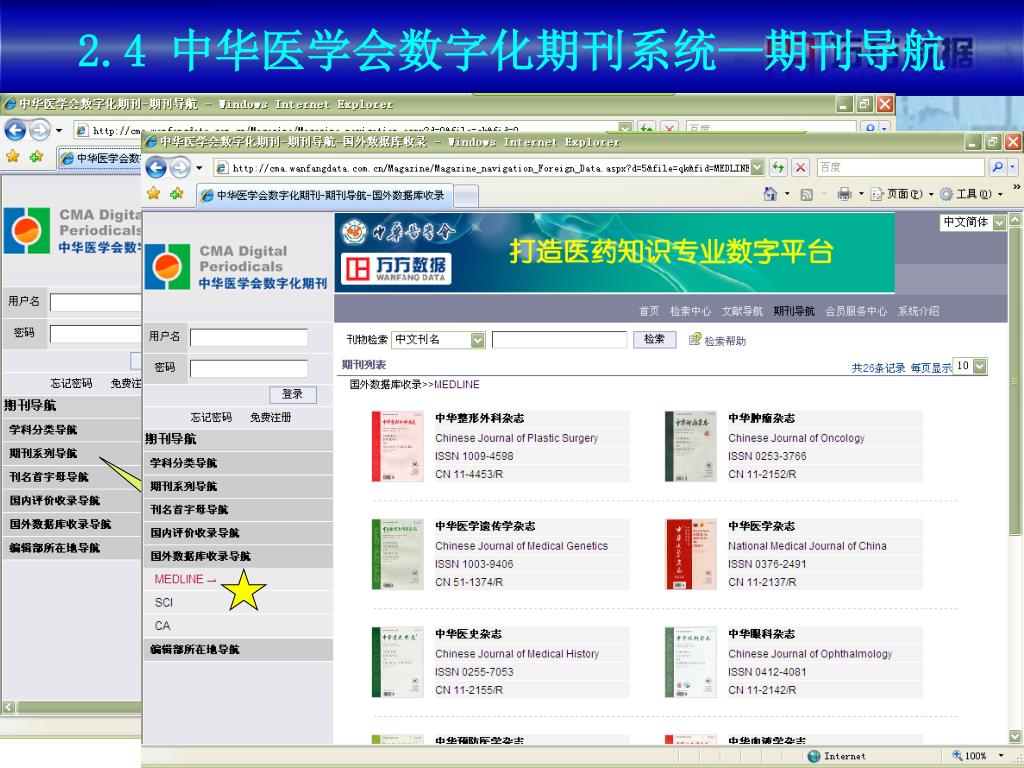Go to 期刊导航 in the site navigation
1024x768 pixels.
pos(794,312)
